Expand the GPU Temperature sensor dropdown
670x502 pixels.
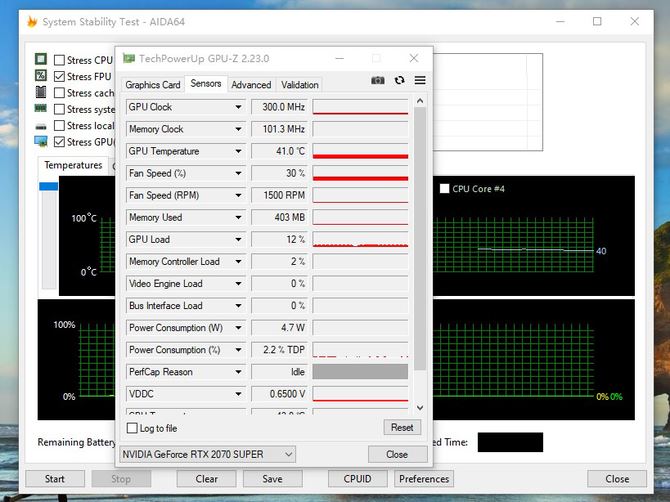238,151
